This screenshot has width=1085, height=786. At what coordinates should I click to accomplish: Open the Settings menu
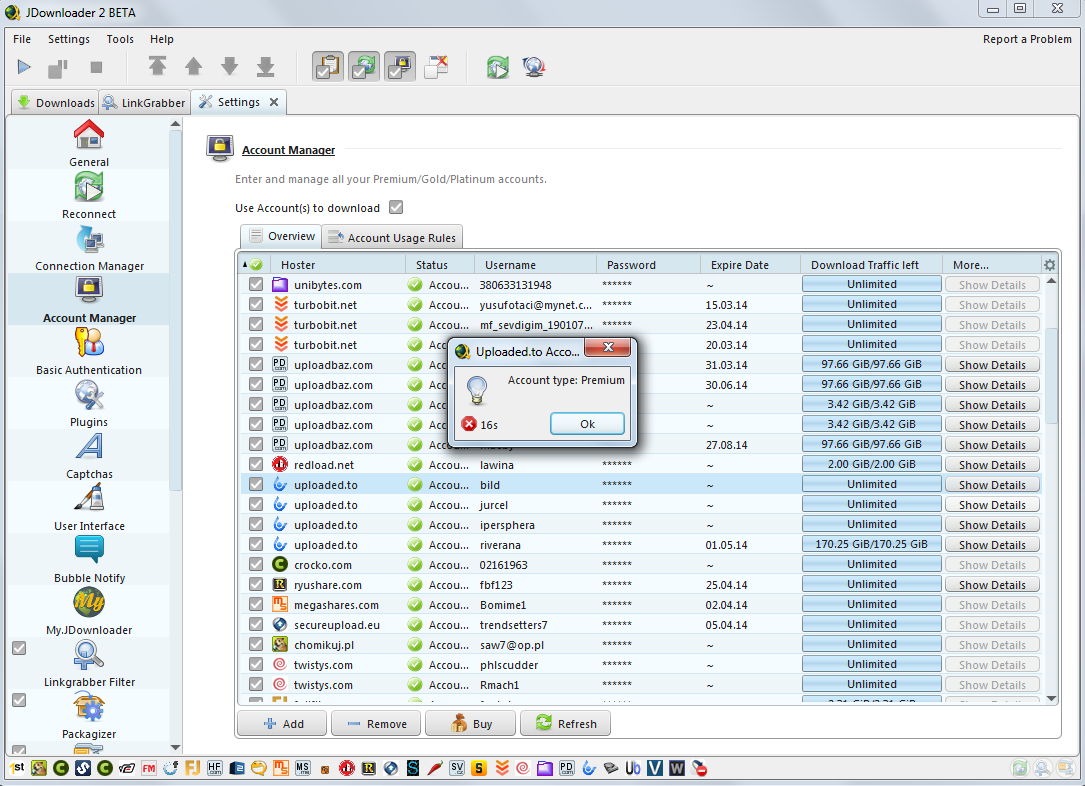69,39
